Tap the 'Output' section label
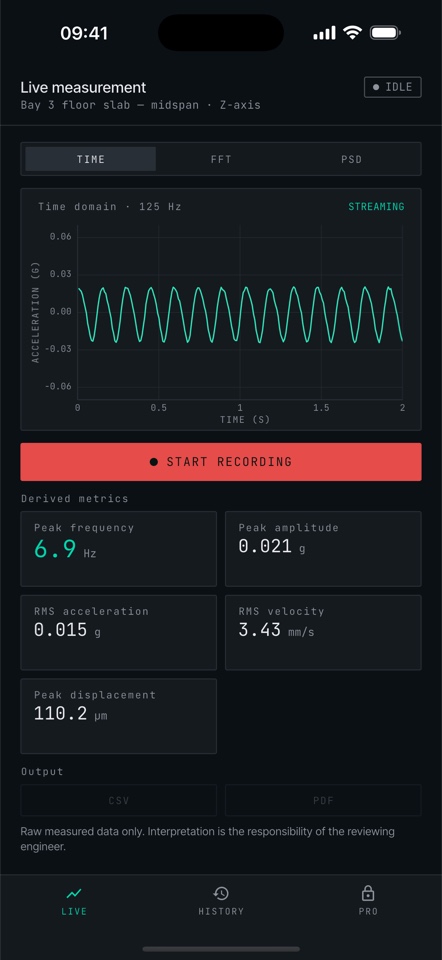 point(42,771)
